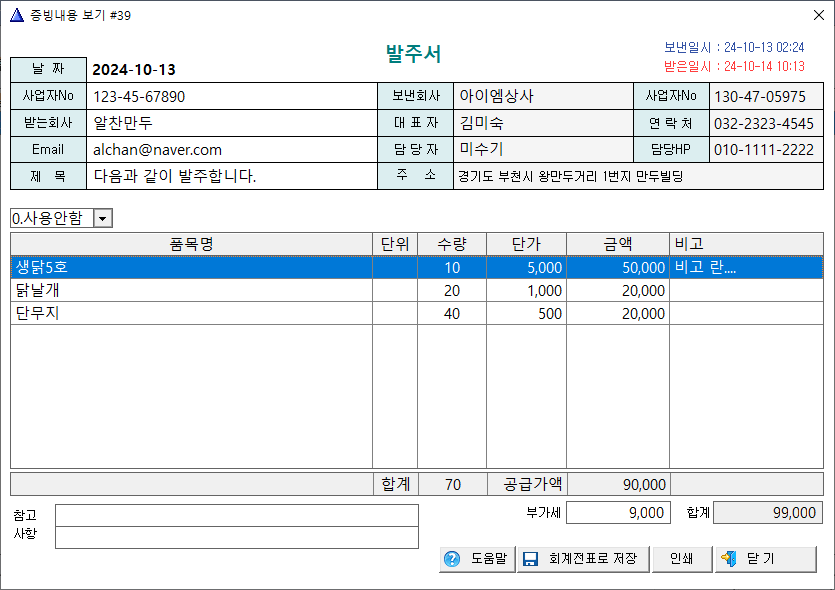This screenshot has width=835, height=590.
Task: Click the date value 2024-10-13
Action: [134, 70]
